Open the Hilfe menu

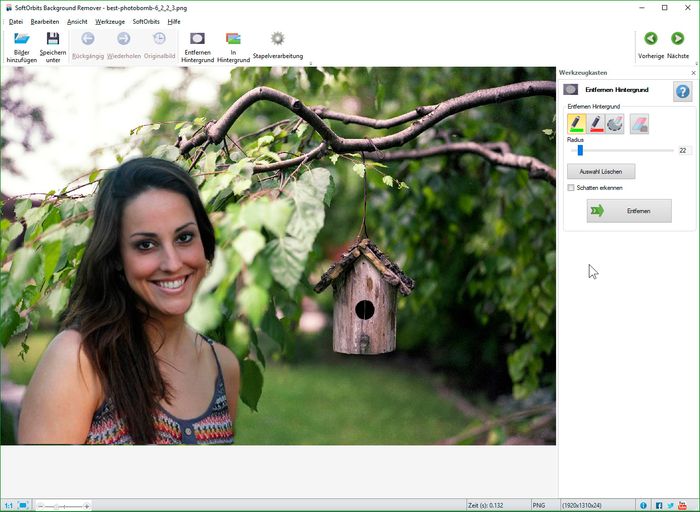pyautogui.click(x=174, y=21)
